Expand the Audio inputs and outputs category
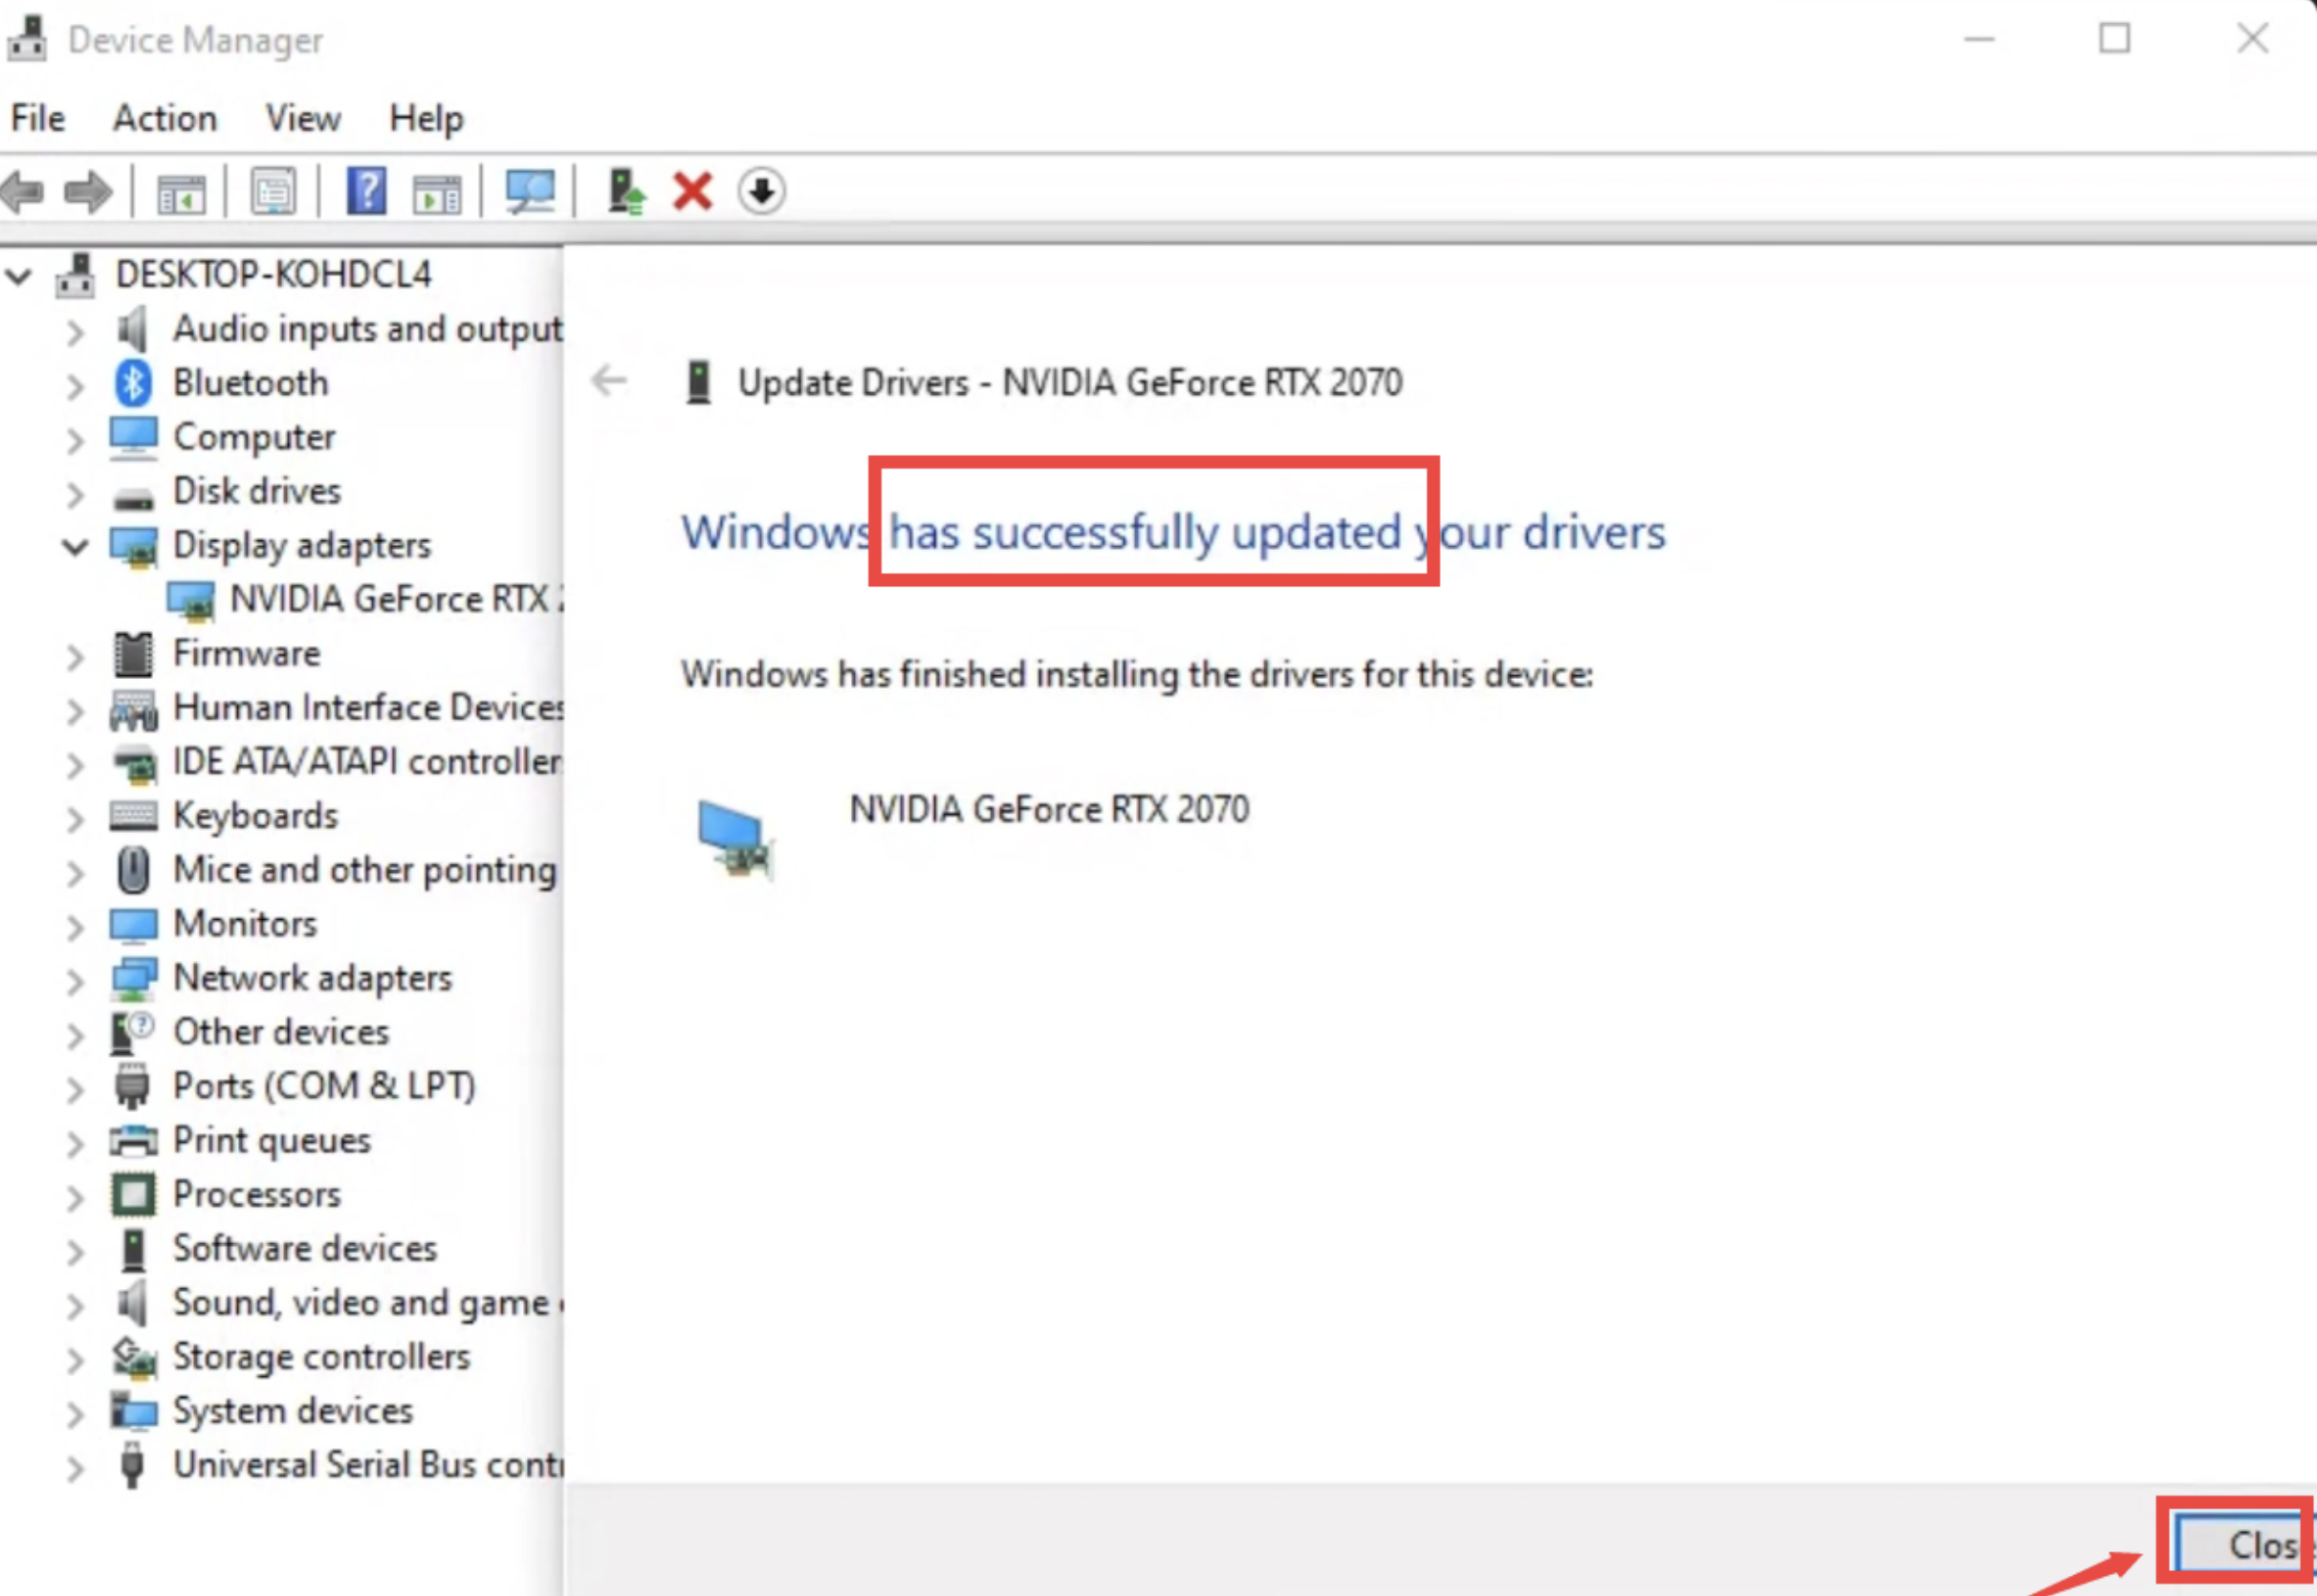This screenshot has width=2317, height=1596. pos(75,331)
